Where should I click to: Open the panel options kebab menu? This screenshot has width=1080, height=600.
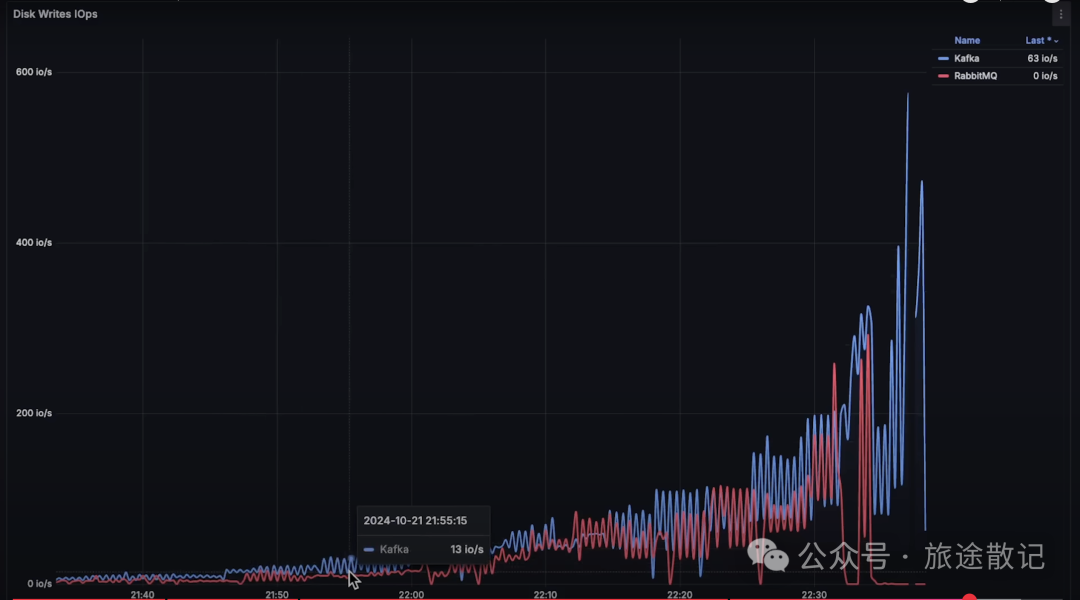tap(1061, 14)
